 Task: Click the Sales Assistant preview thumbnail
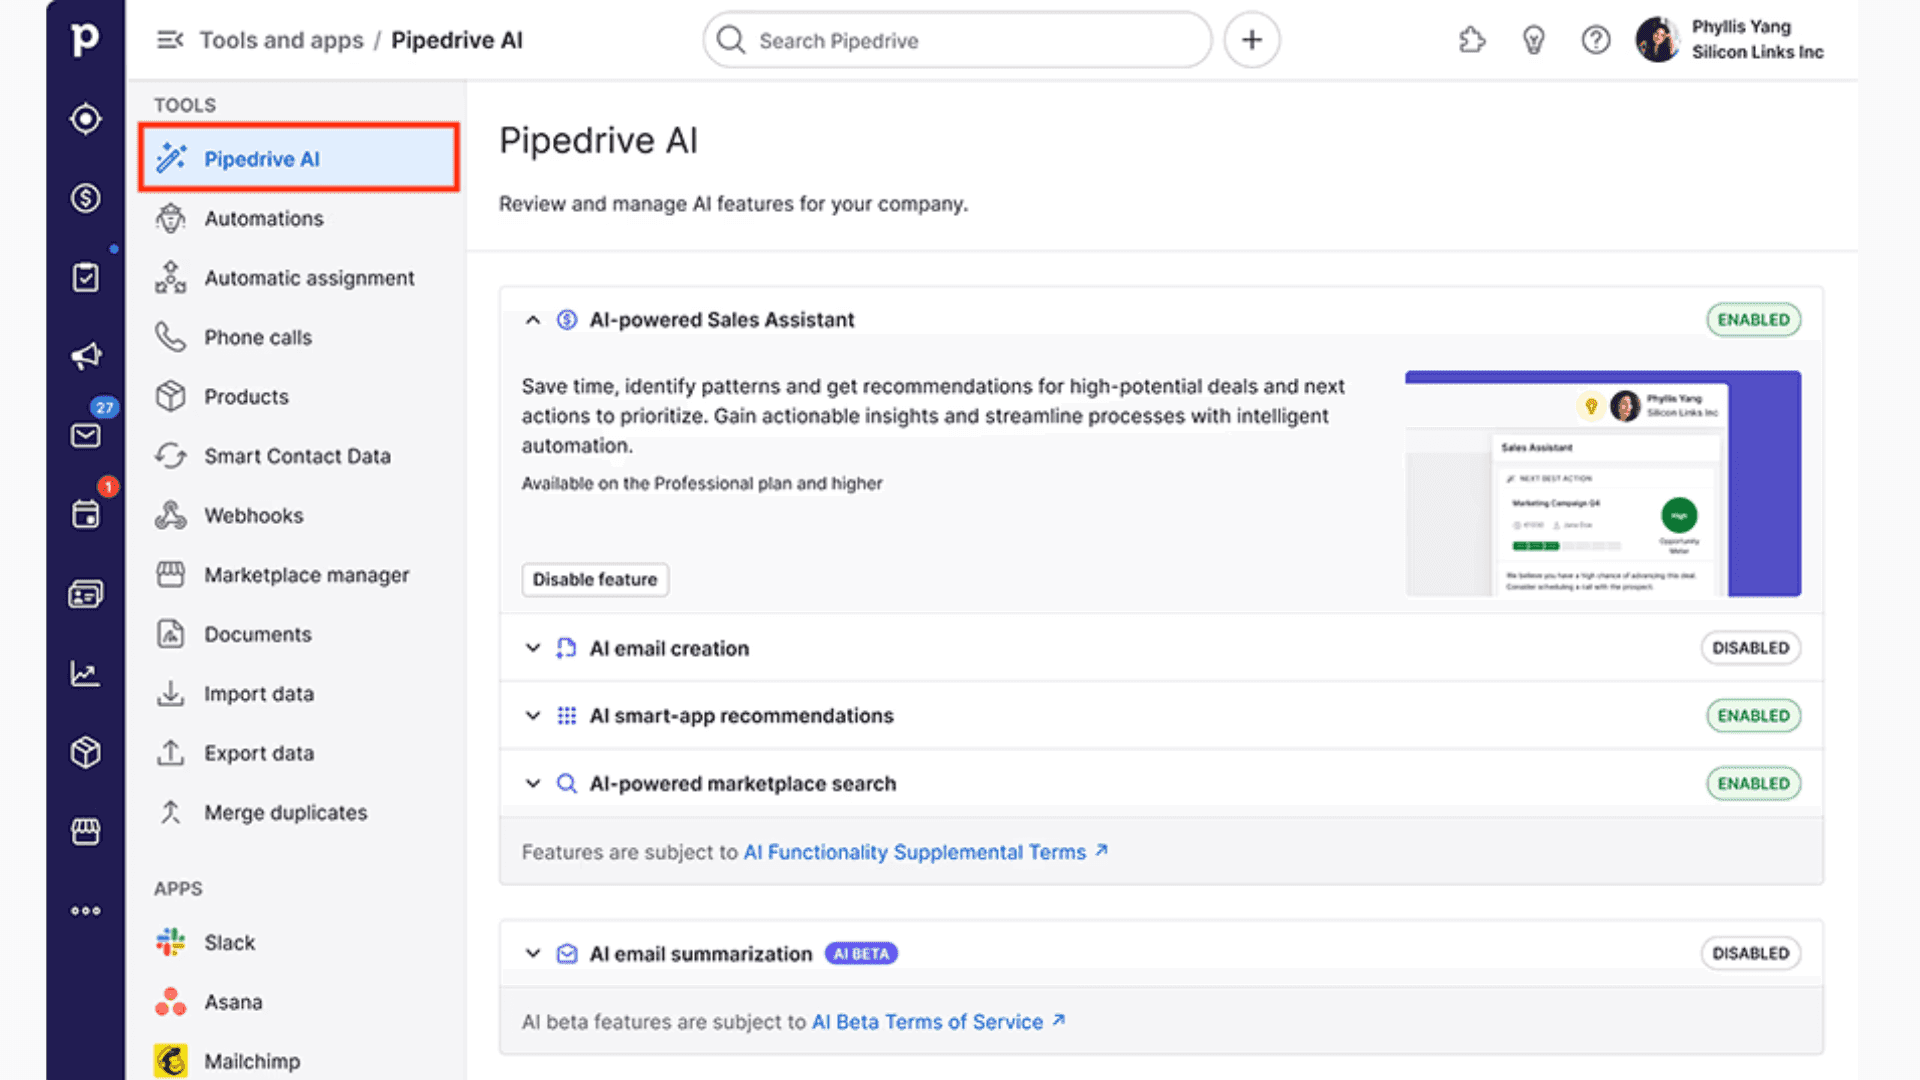tap(1603, 484)
